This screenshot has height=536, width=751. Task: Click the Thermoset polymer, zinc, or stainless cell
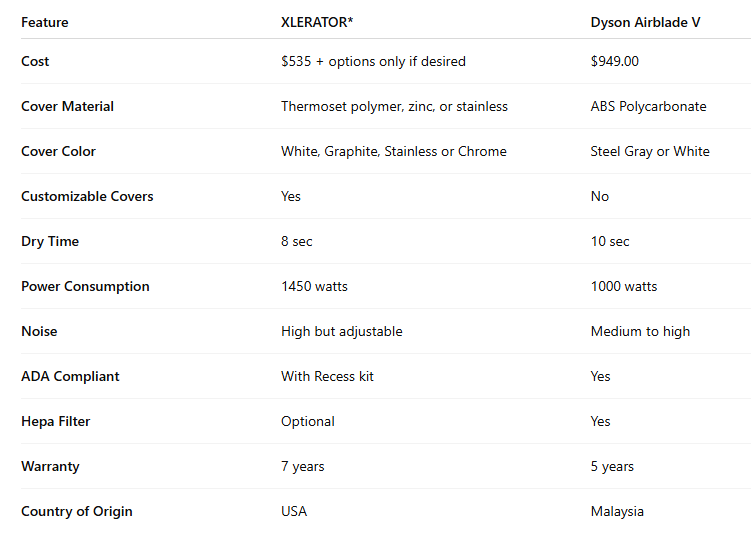point(394,106)
